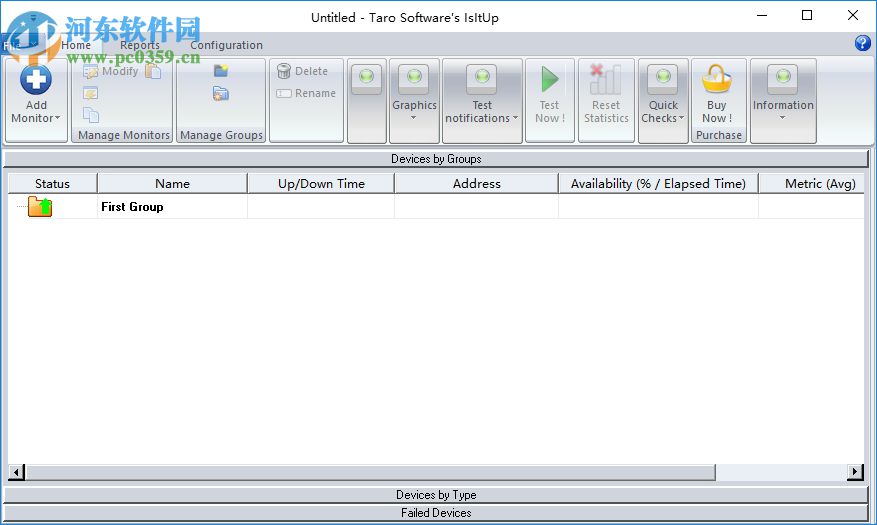The width and height of the screenshot is (877, 525).
Task: Click the two-pages copy icon in Manage Monitors
Action: tap(91, 115)
